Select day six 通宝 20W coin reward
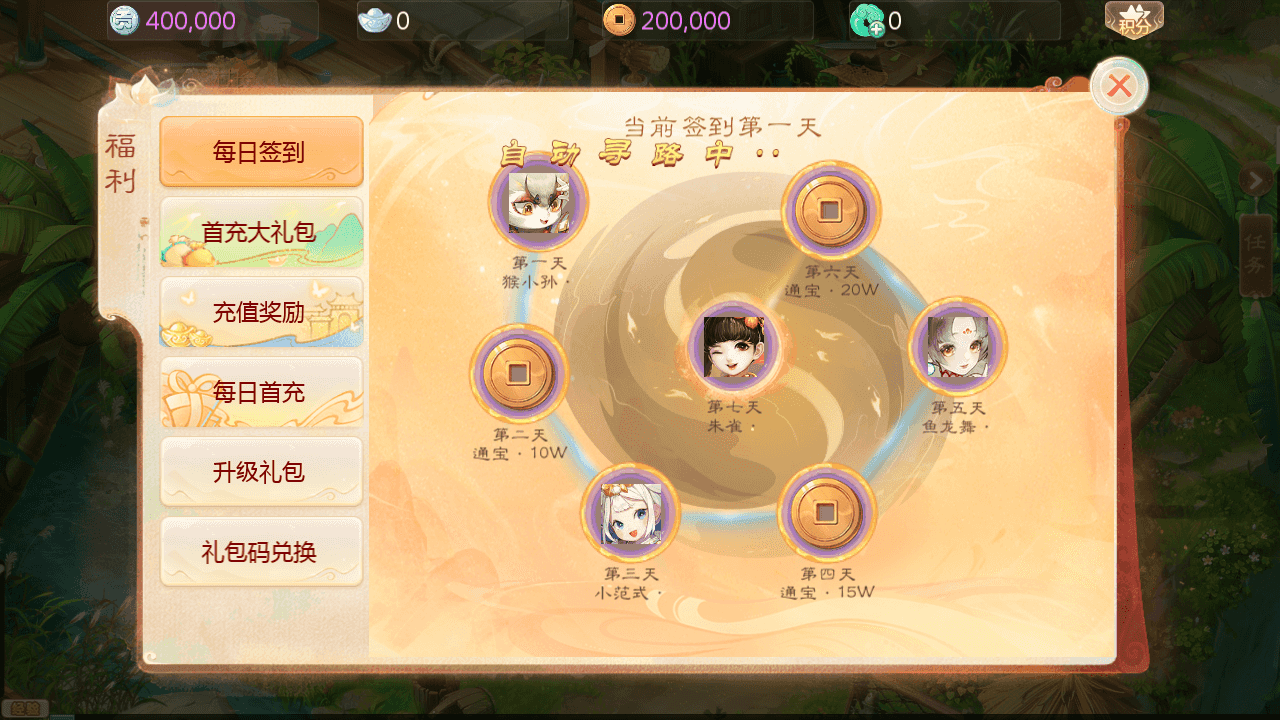1280x720 pixels. click(830, 211)
